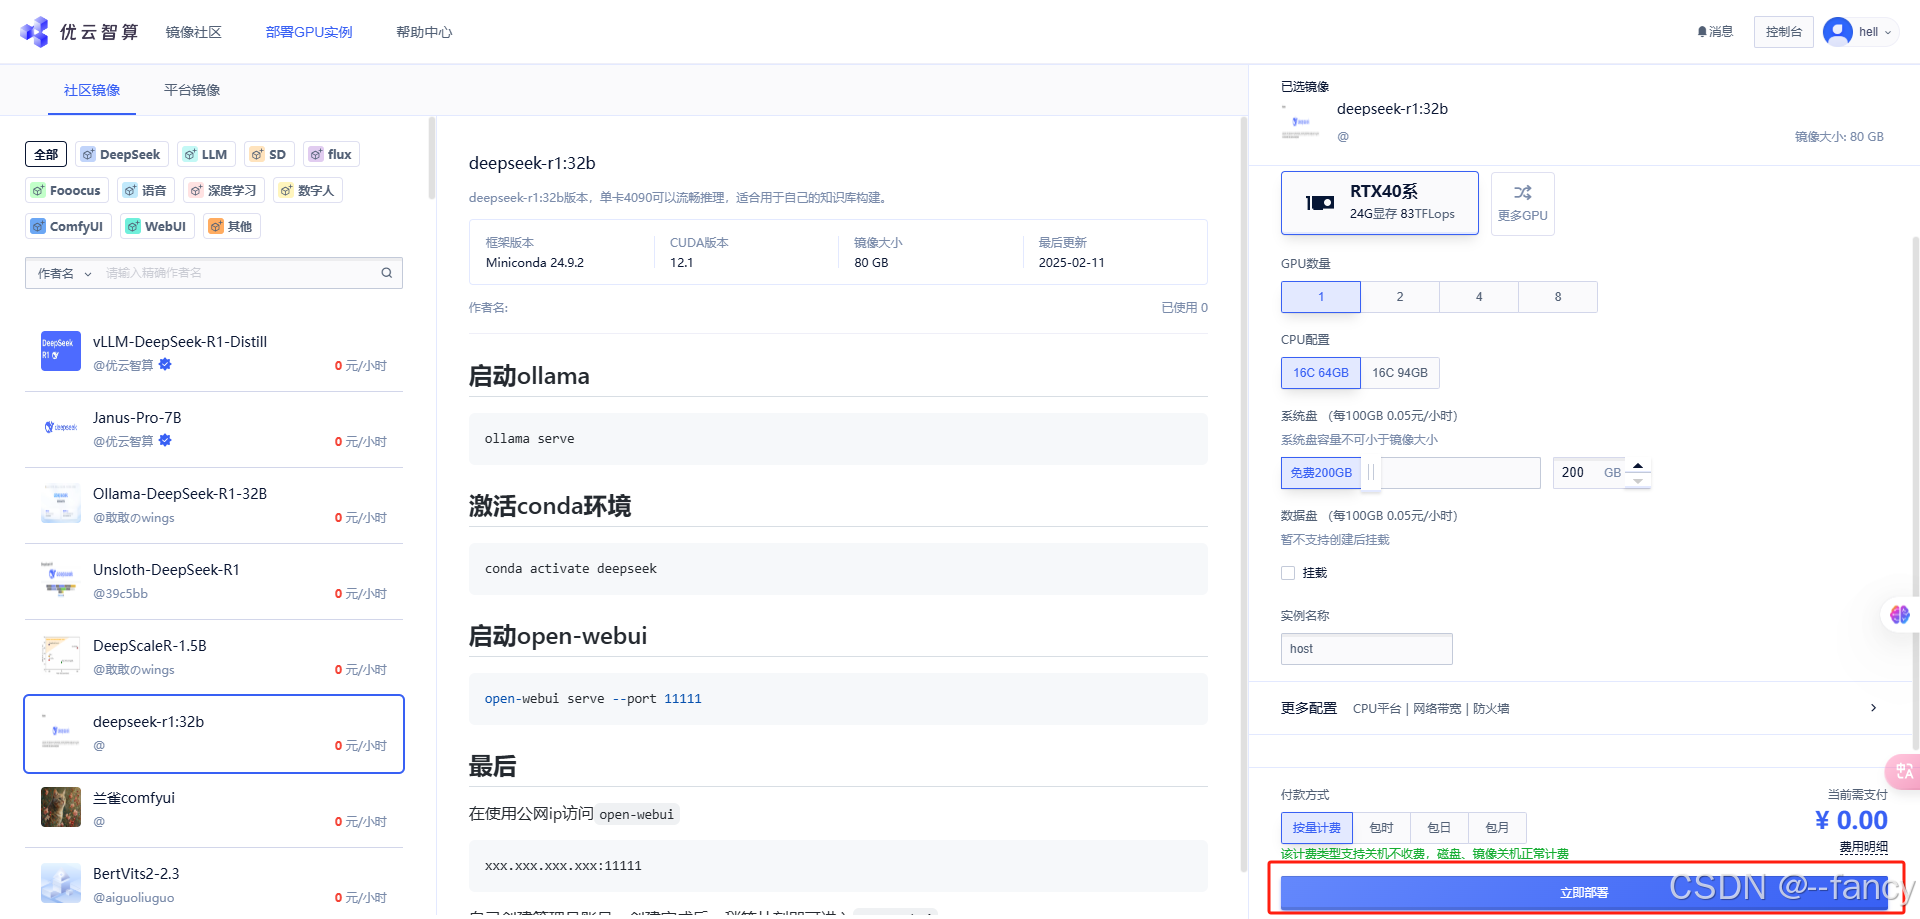Open 镜像社区 navigation item
Viewport: 1920px width, 919px height.
pyautogui.click(x=193, y=32)
